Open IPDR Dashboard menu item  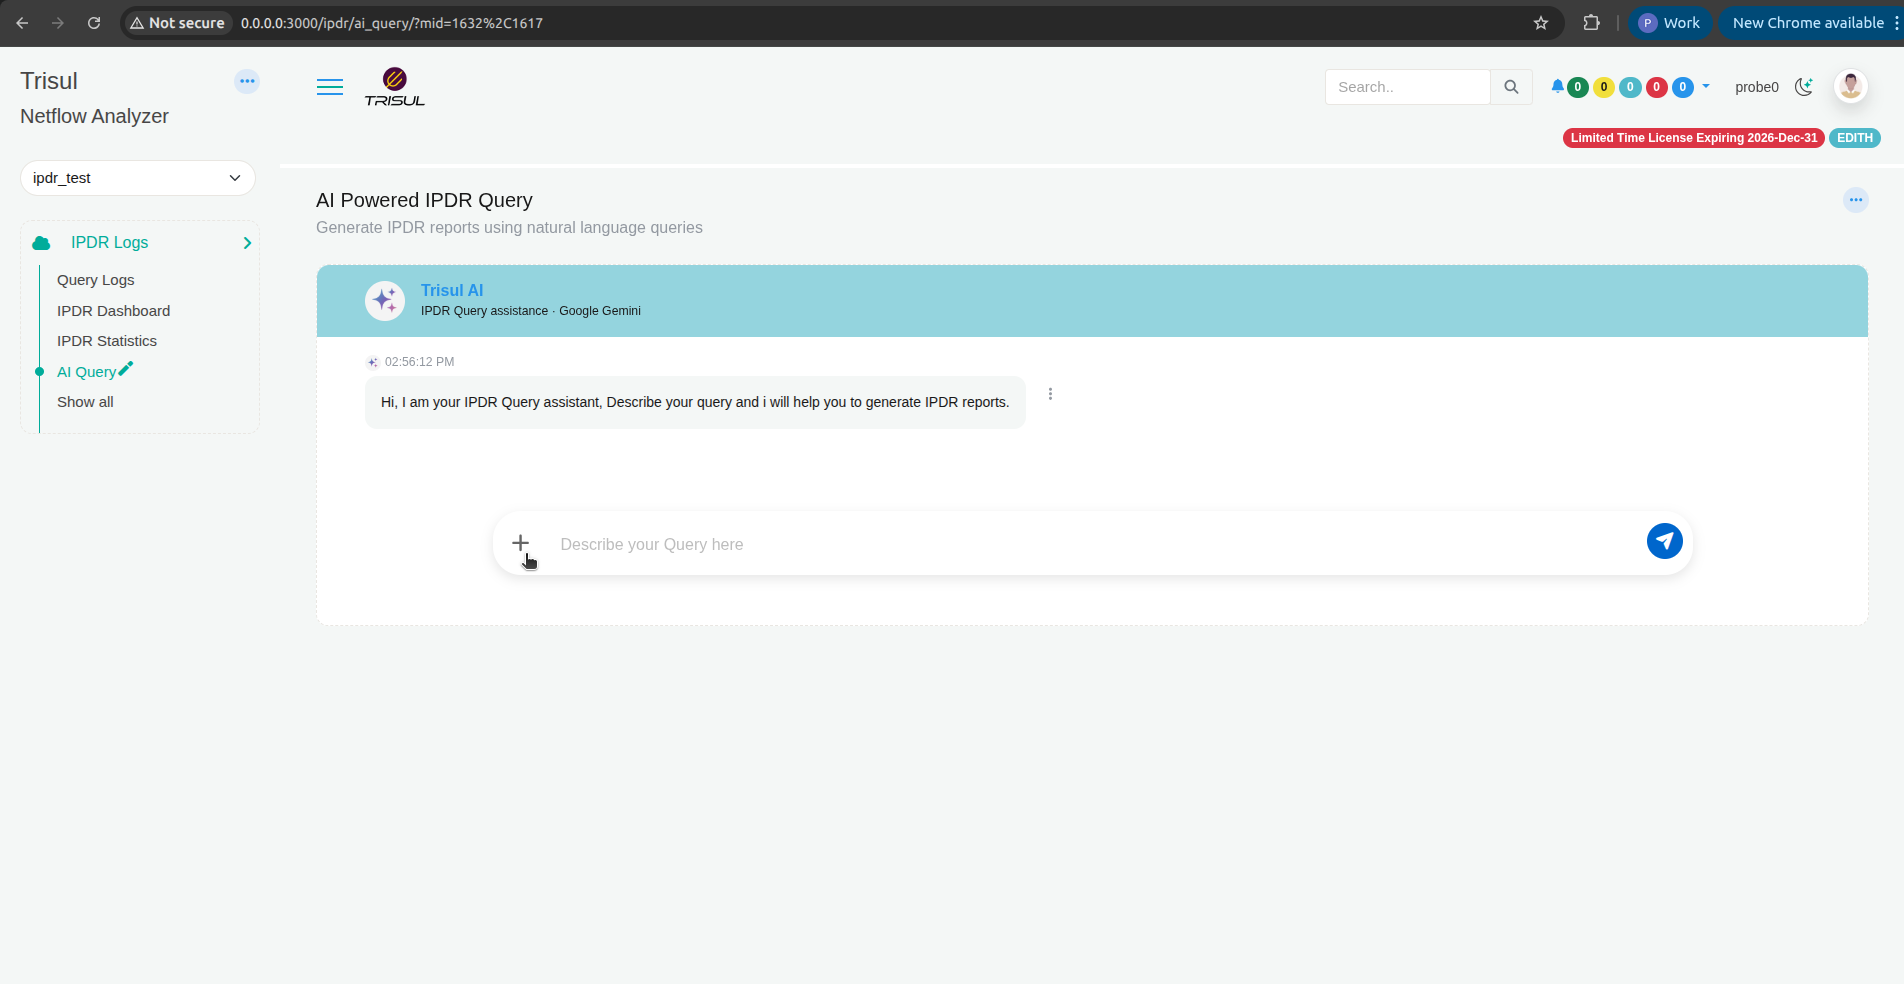(114, 311)
